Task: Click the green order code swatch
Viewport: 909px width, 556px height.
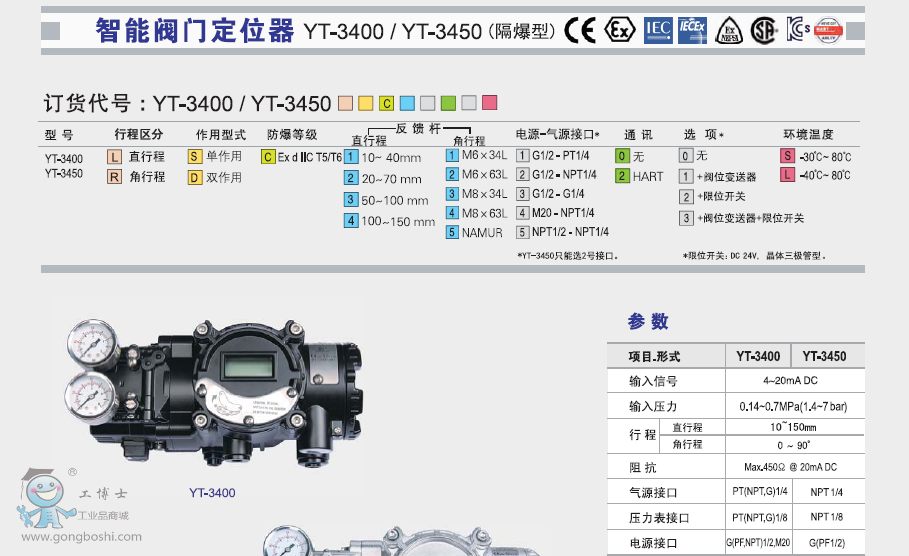Action: tap(448, 103)
